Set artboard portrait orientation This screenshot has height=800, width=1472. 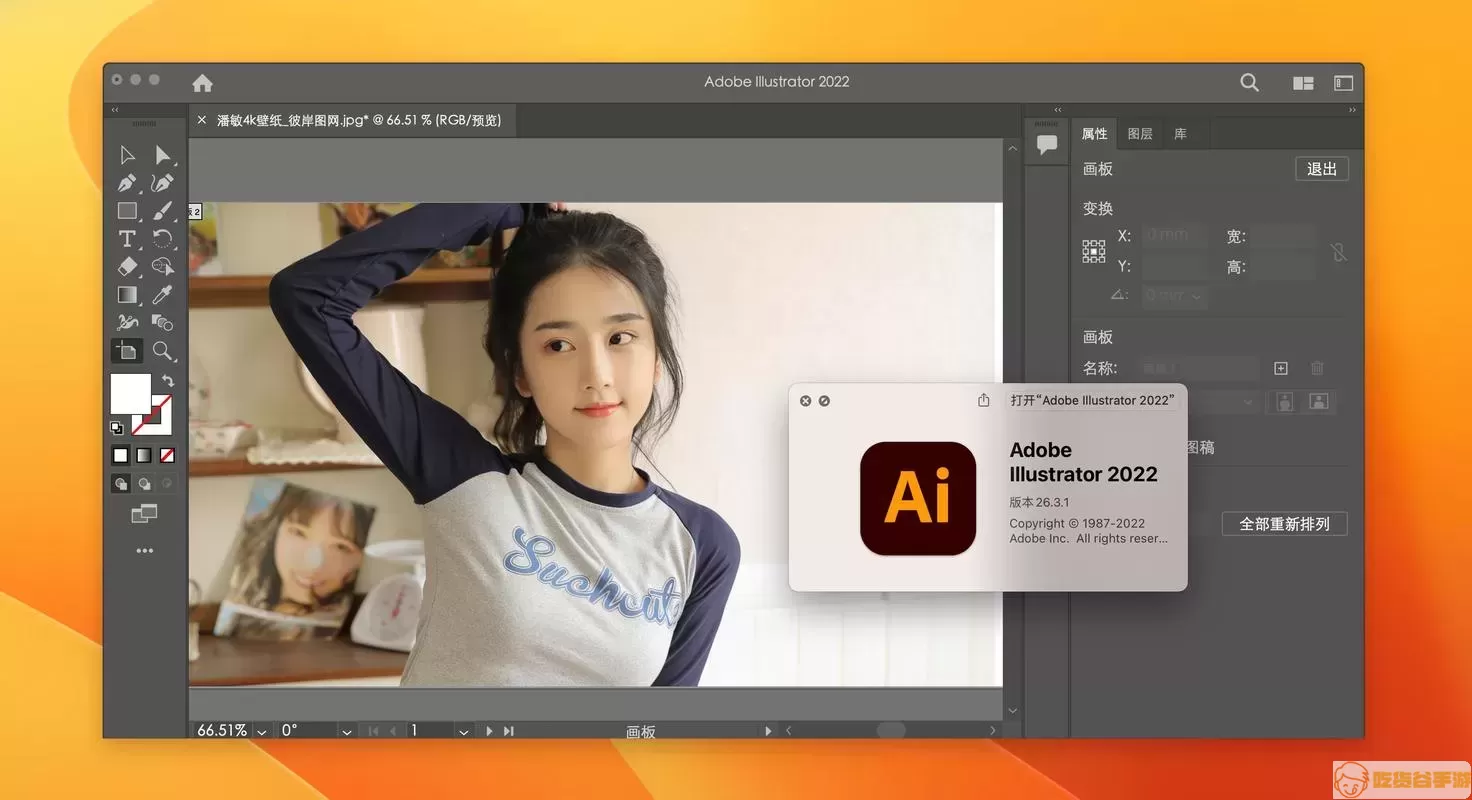coord(1285,401)
